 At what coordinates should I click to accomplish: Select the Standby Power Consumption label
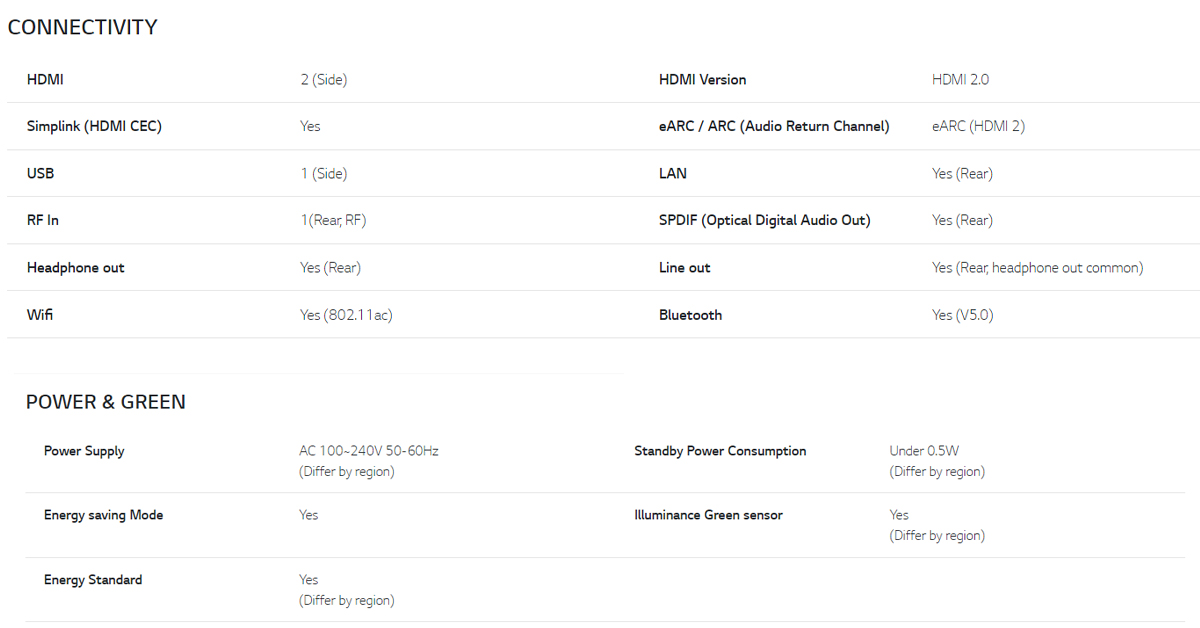[x=720, y=451]
